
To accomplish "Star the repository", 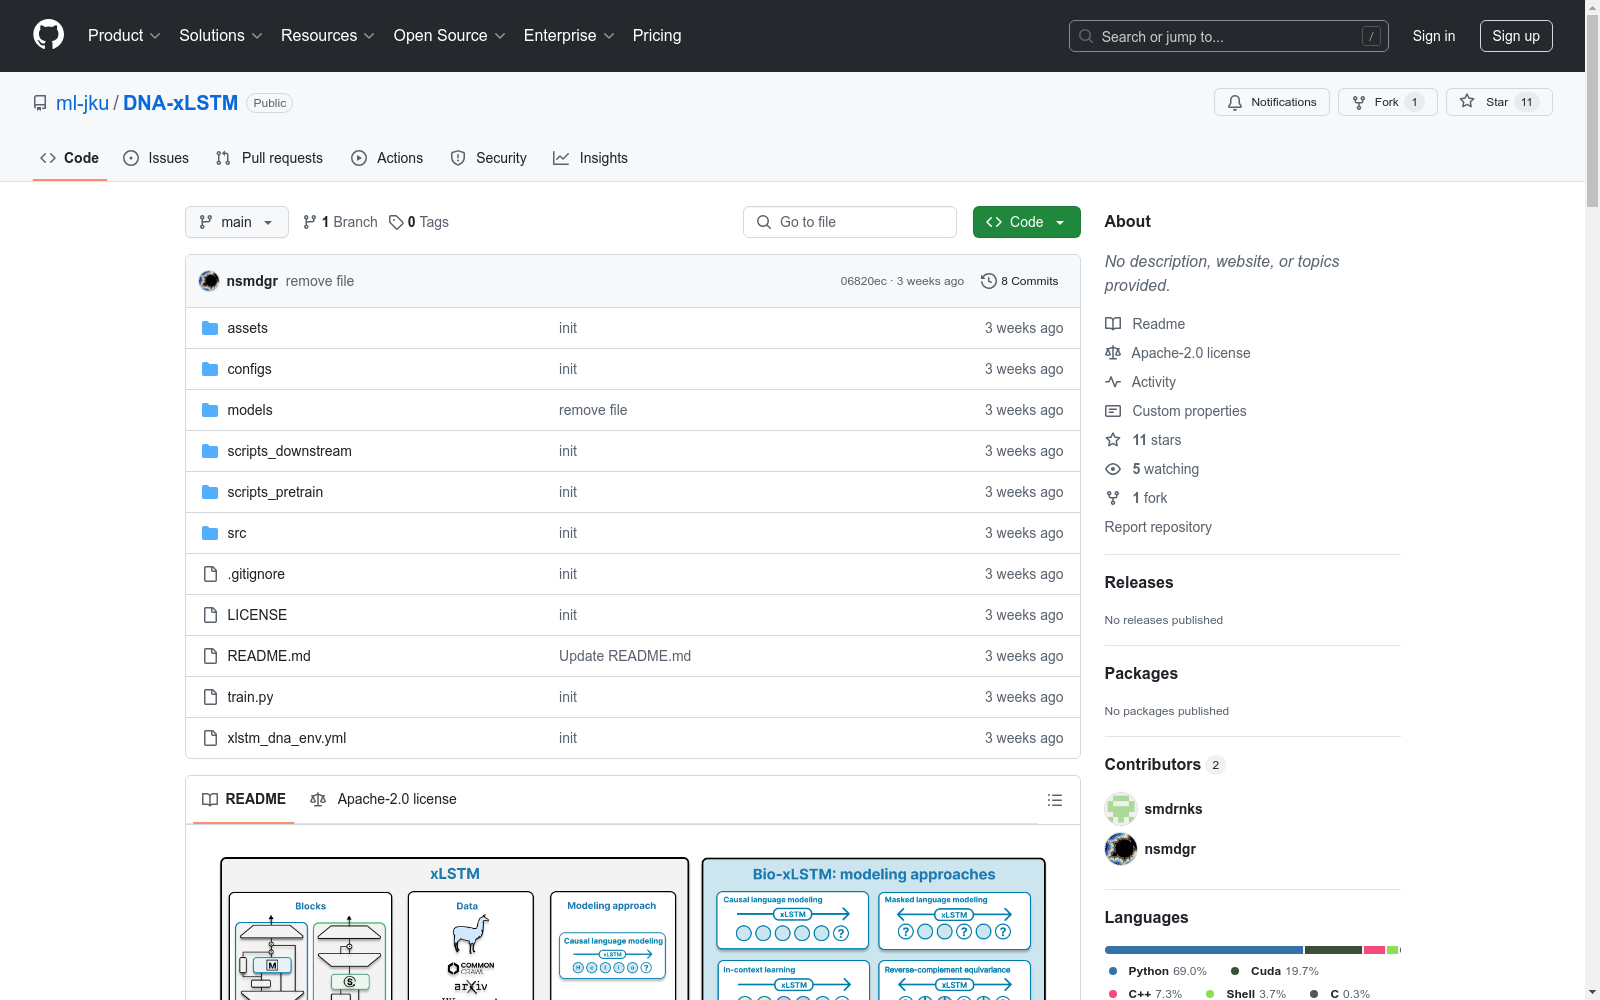I will point(1499,102).
